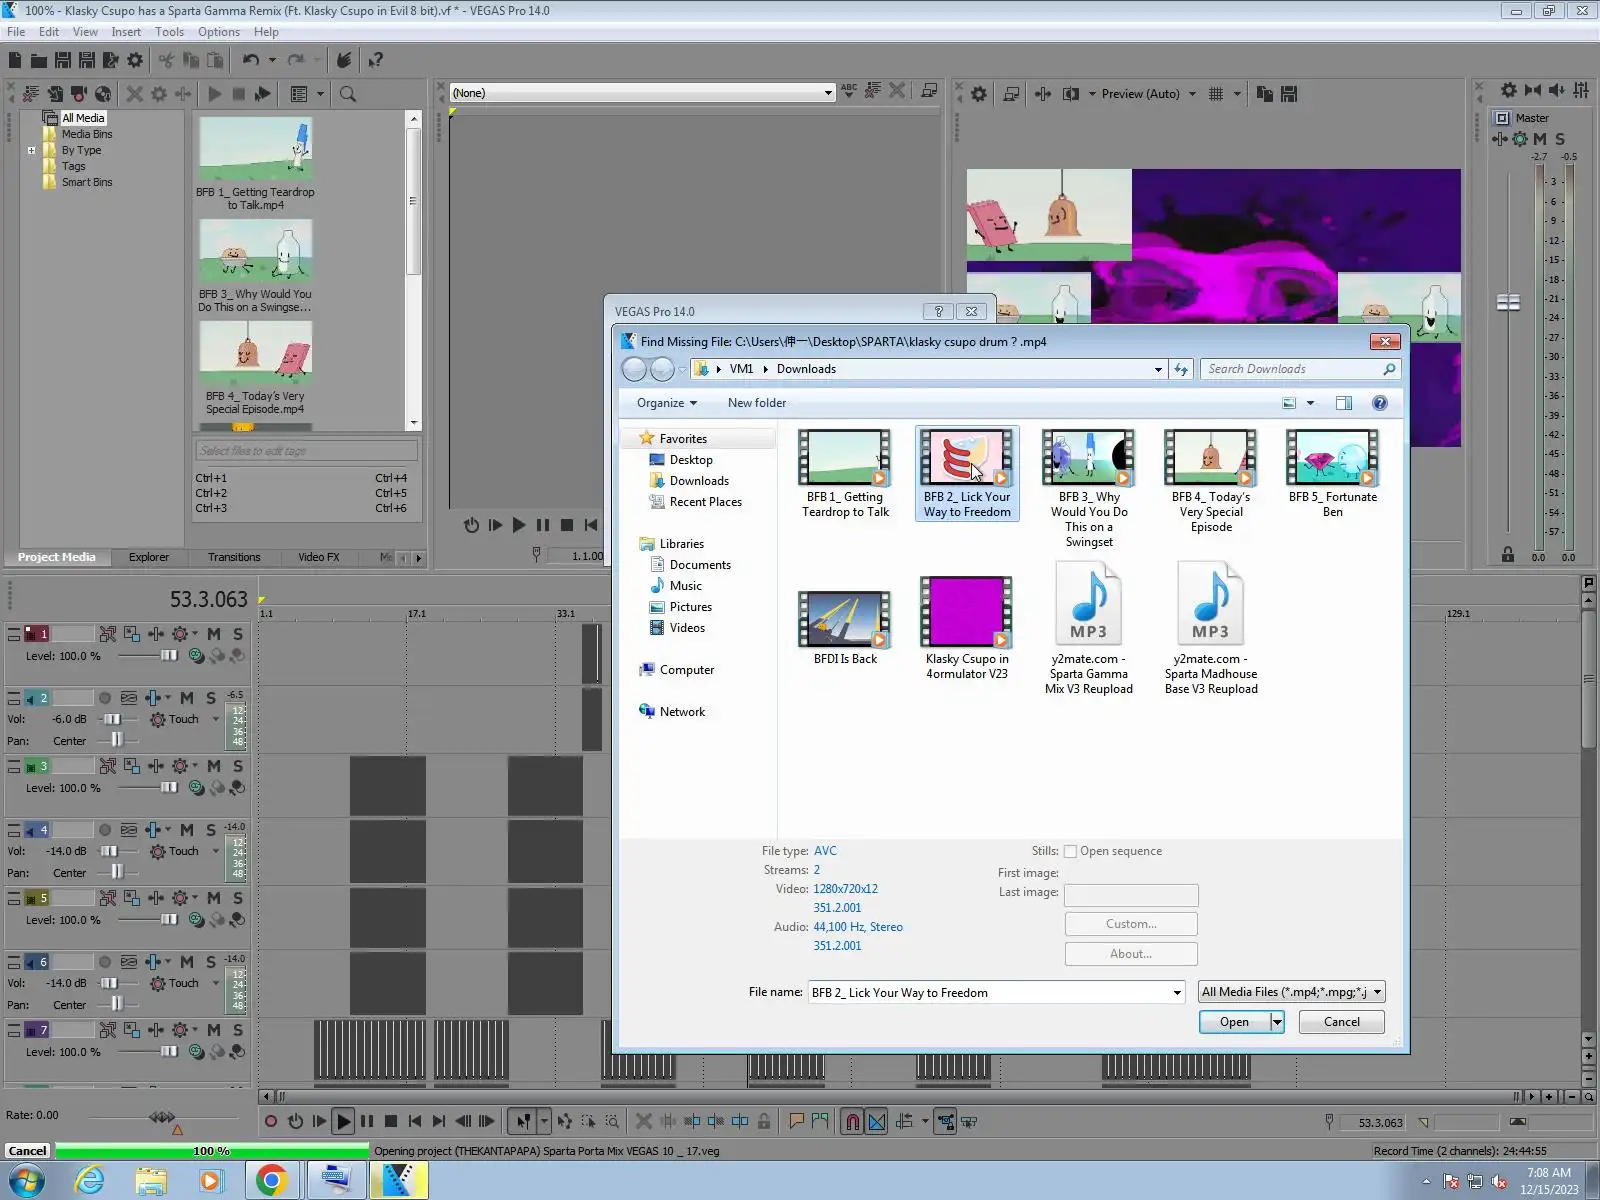
Task: Click the Cancel button beside the progress bar
Action: point(28,1151)
